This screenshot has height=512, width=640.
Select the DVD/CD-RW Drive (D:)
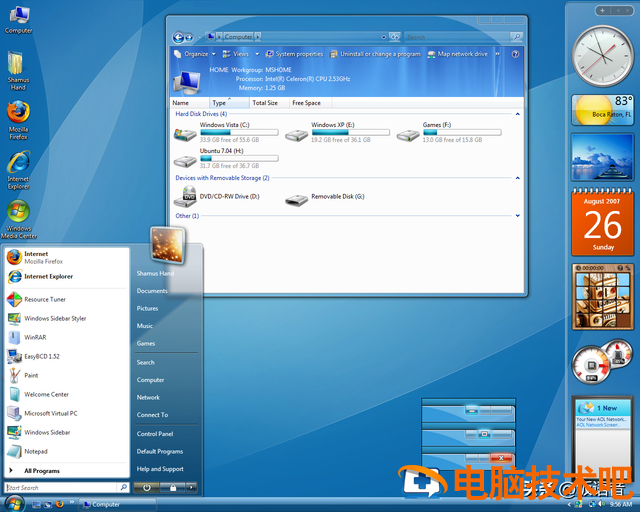217,196
